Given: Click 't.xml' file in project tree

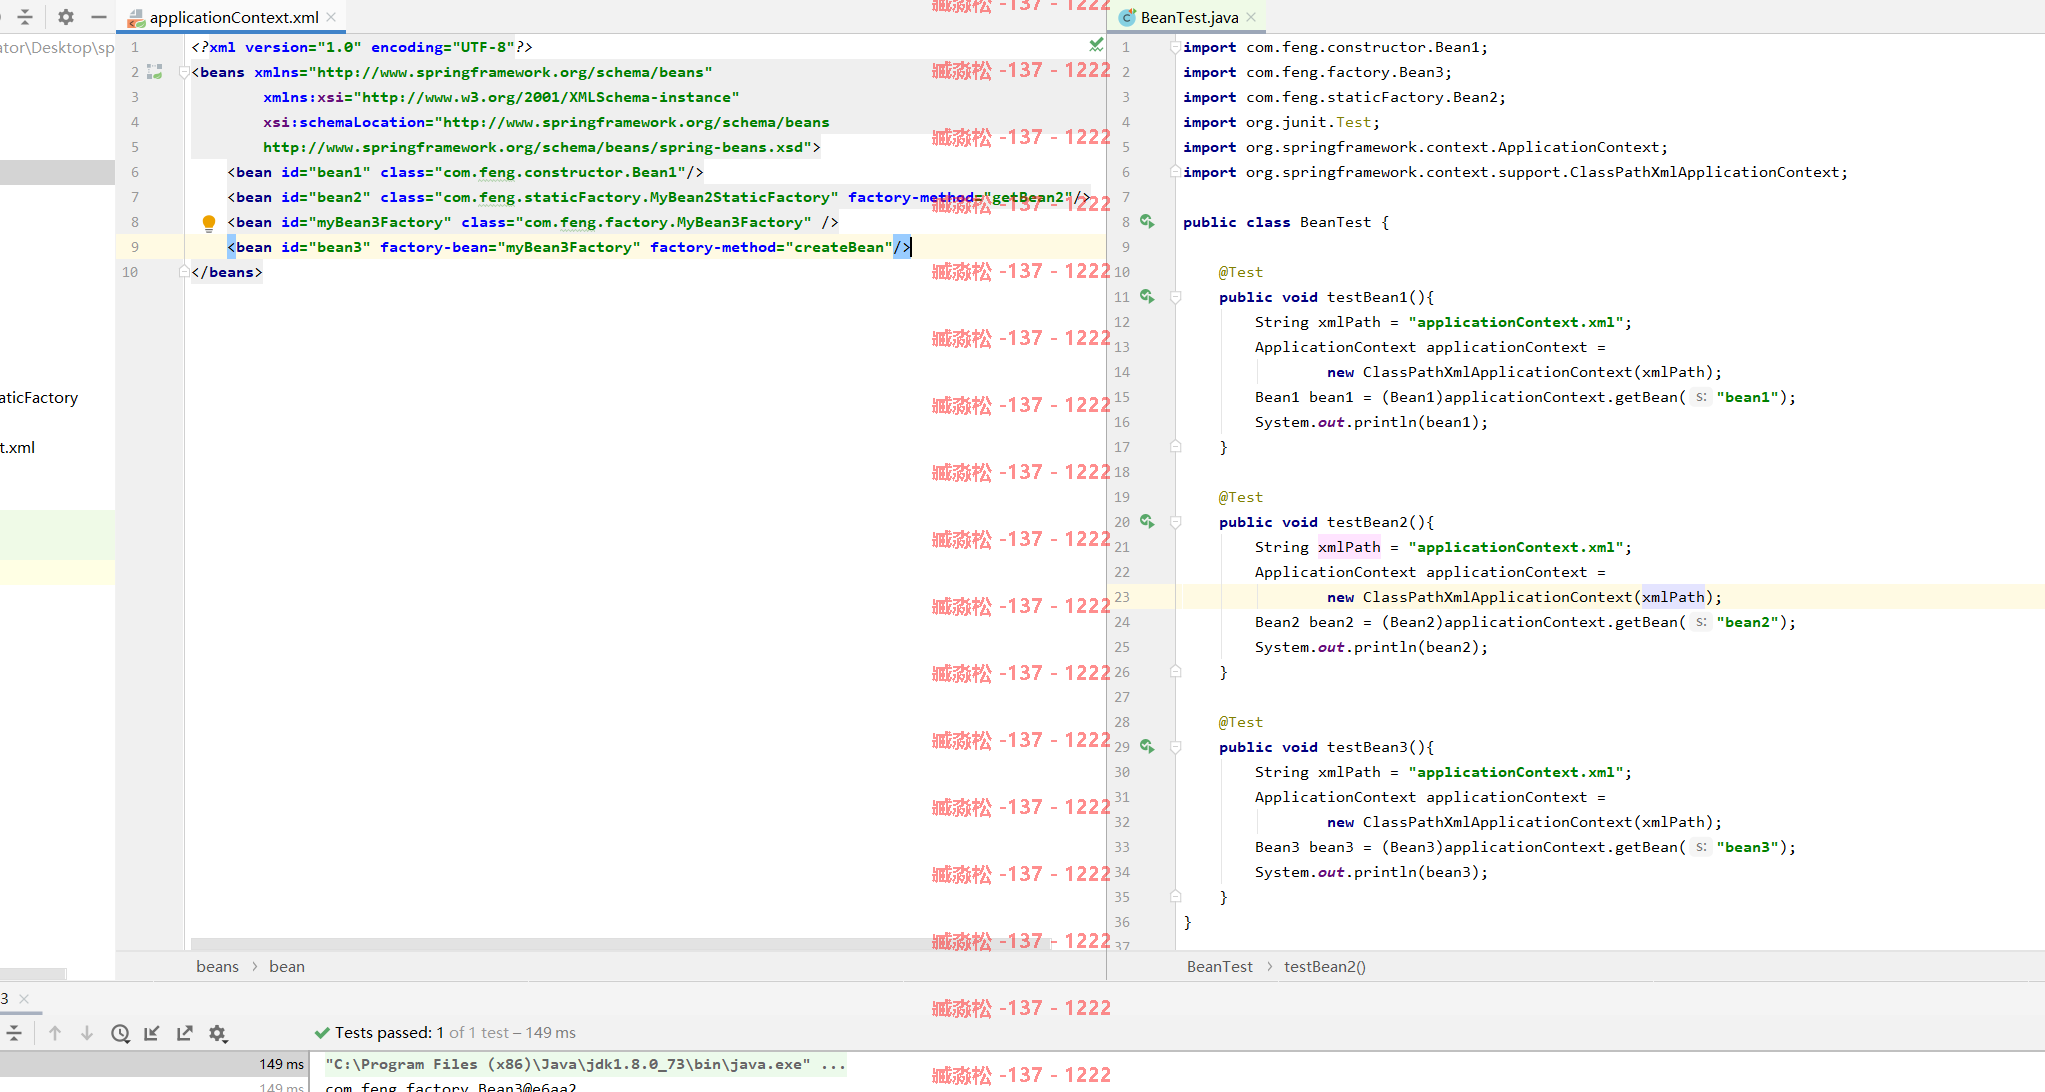Looking at the screenshot, I should 18,447.
